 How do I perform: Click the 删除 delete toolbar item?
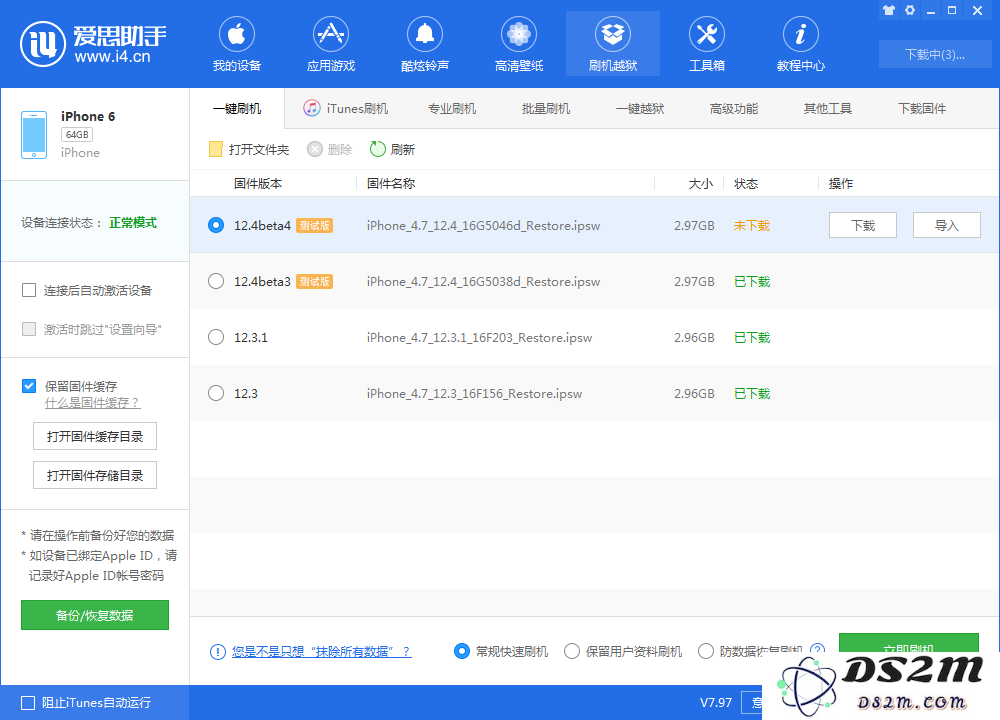[x=330, y=149]
